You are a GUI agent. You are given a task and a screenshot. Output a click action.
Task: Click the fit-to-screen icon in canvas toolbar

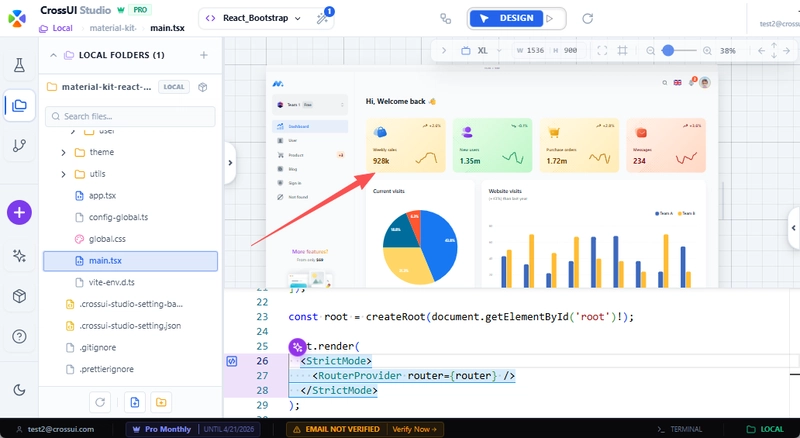pyautogui.click(x=602, y=51)
